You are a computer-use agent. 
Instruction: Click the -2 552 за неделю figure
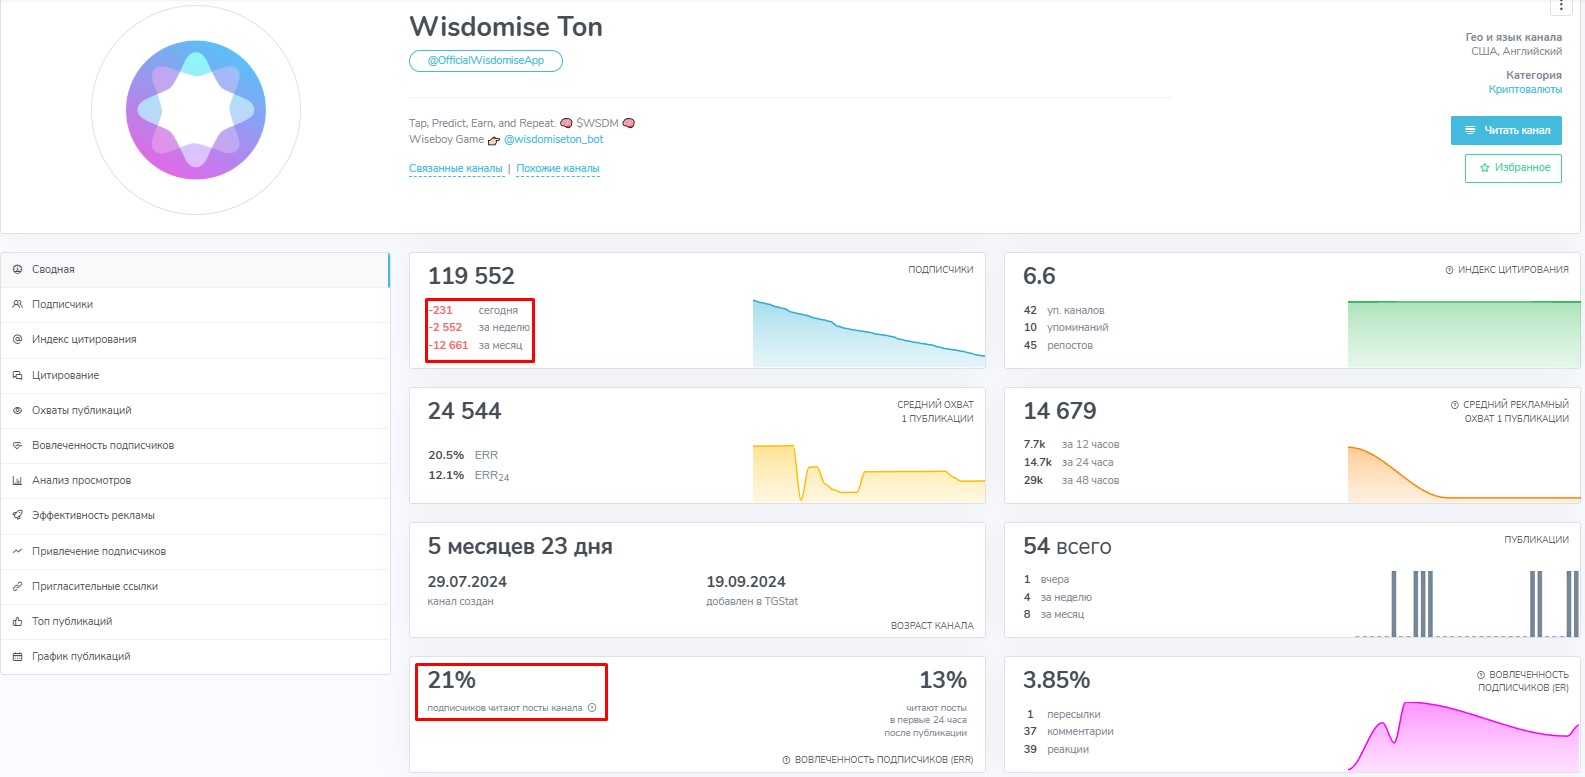479,328
